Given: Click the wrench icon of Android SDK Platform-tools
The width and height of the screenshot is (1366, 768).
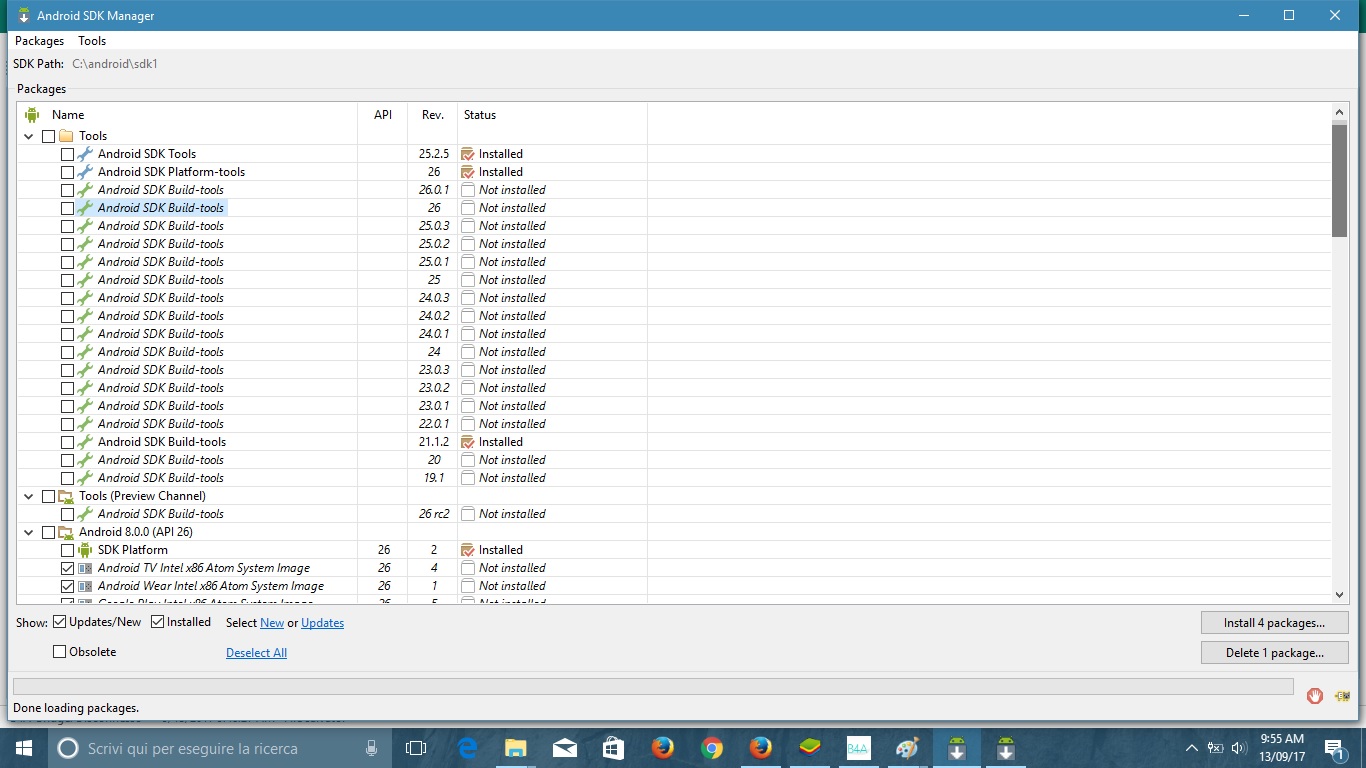Looking at the screenshot, I should pos(85,172).
